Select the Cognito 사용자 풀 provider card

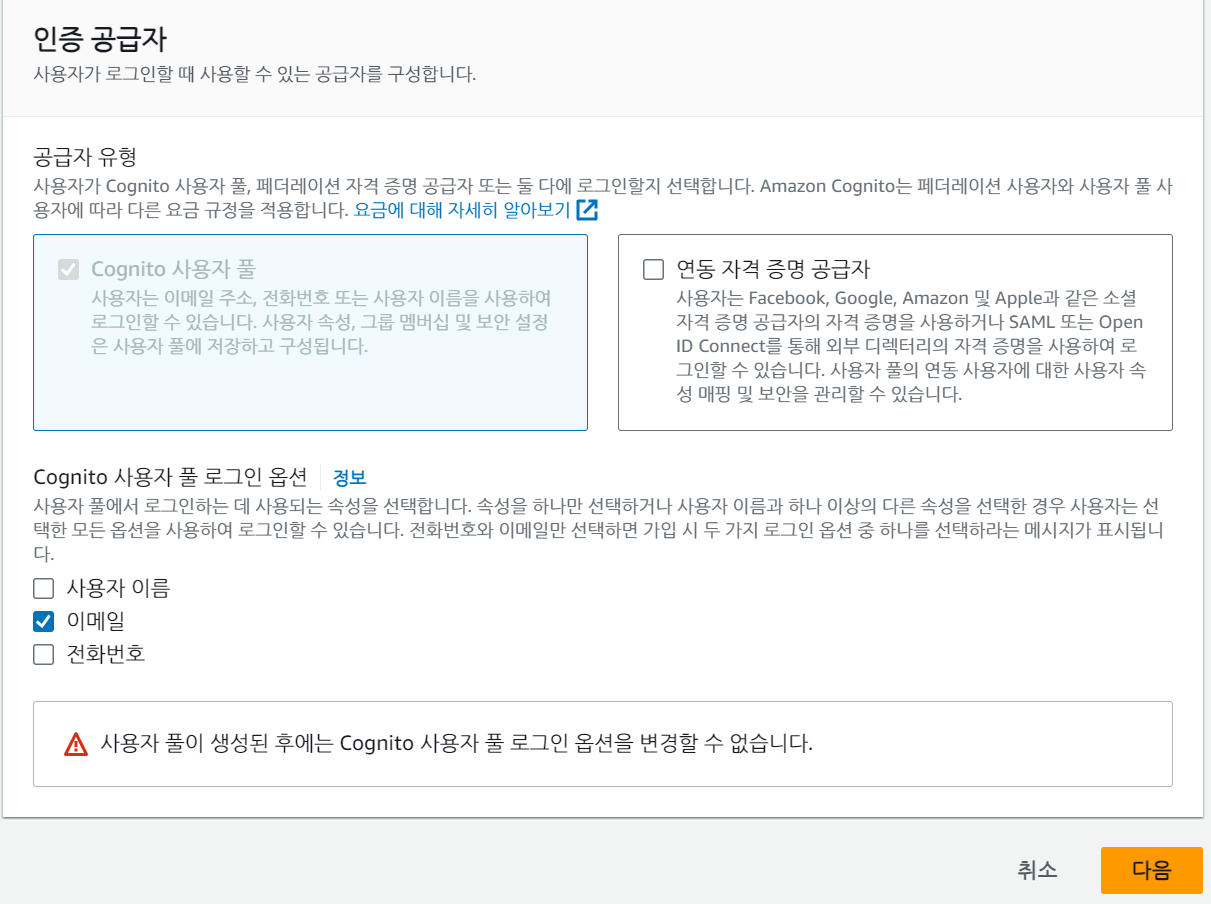(310, 333)
